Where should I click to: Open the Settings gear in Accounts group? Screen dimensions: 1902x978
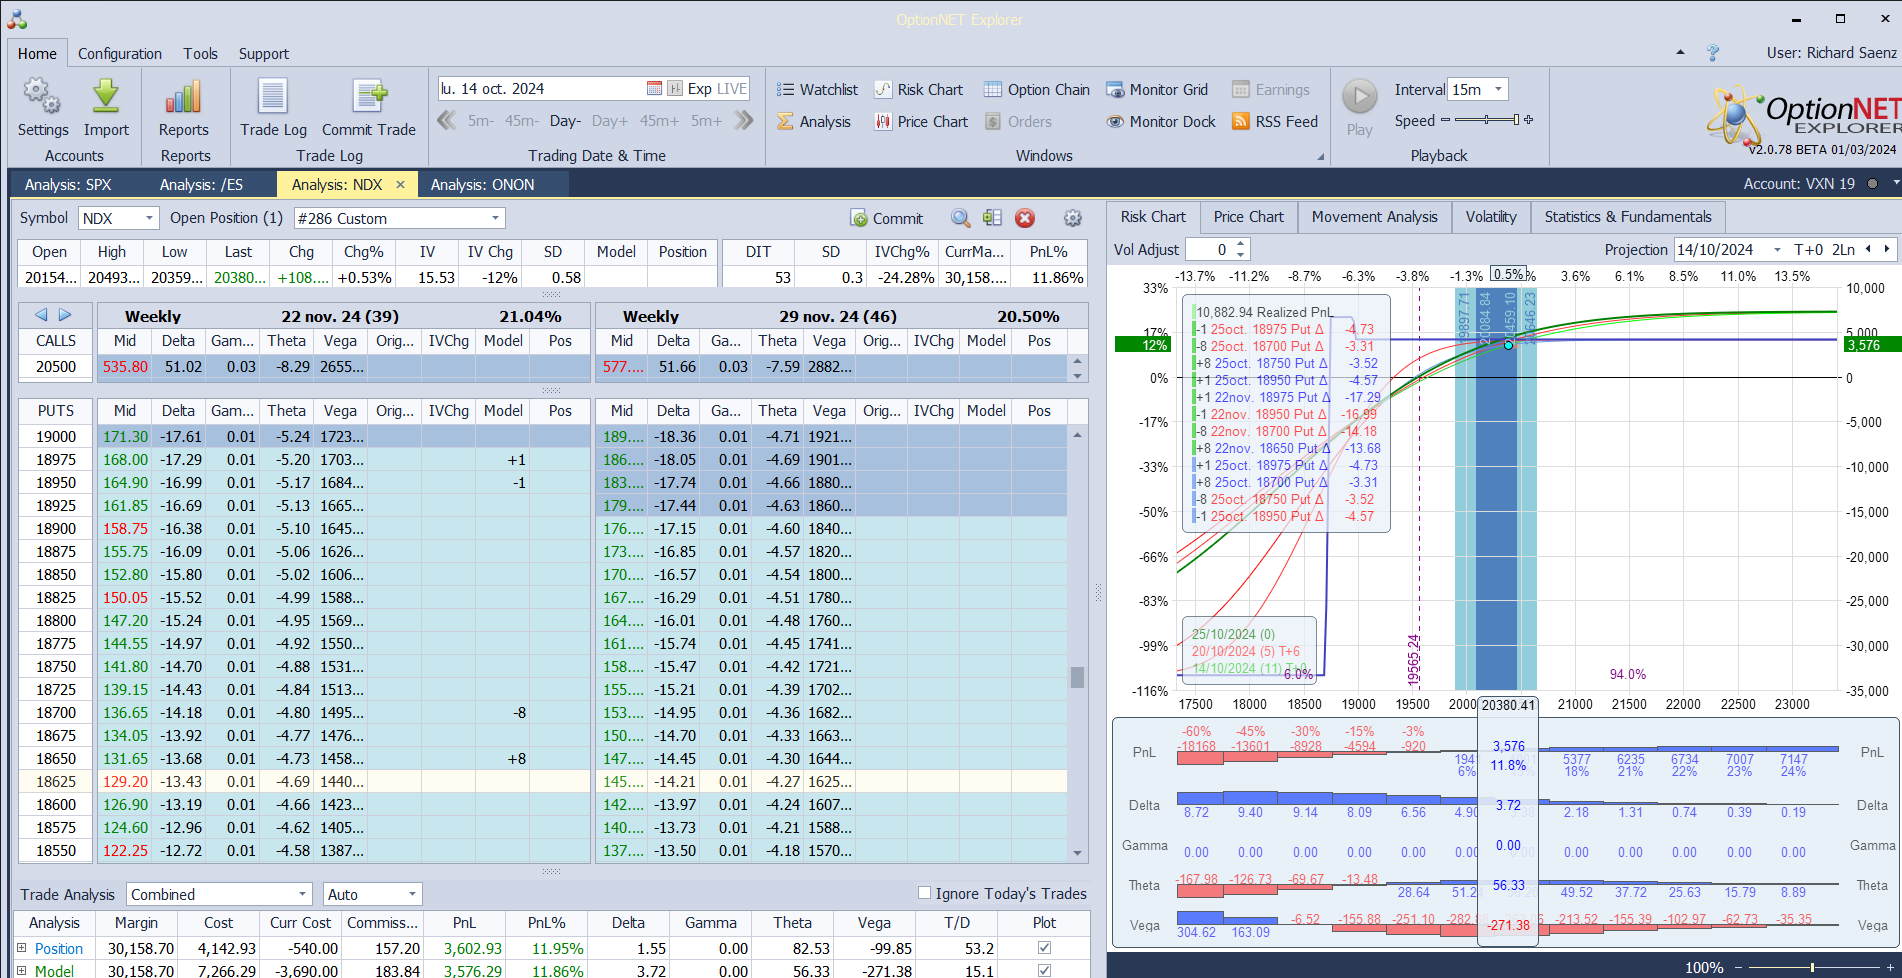coord(42,97)
